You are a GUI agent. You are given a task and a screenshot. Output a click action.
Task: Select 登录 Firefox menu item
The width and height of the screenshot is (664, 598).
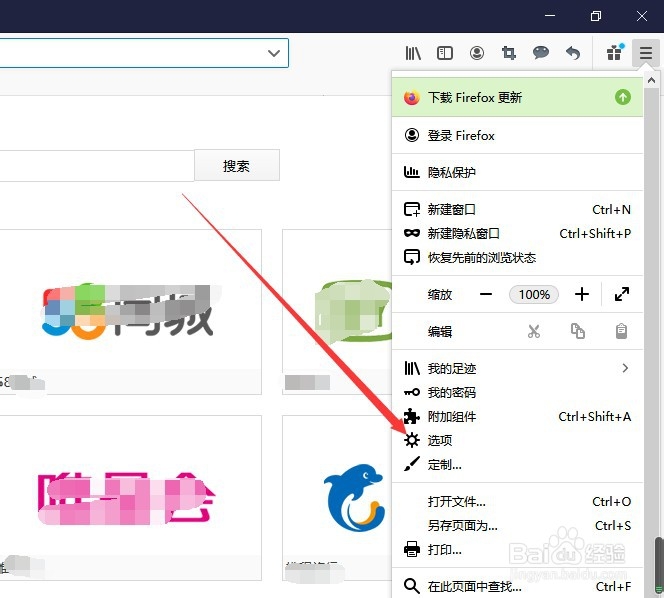517,136
